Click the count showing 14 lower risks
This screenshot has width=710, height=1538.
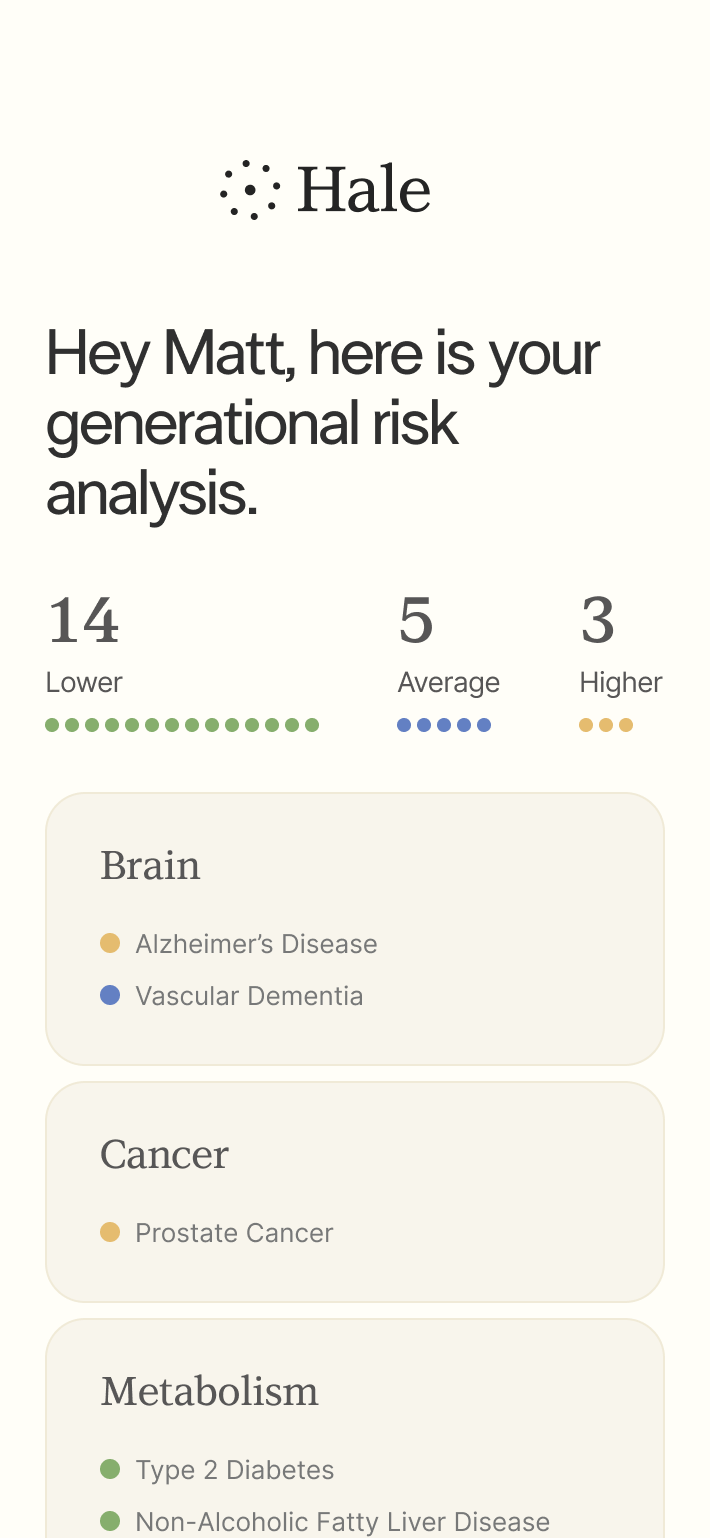pyautogui.click(x=83, y=620)
